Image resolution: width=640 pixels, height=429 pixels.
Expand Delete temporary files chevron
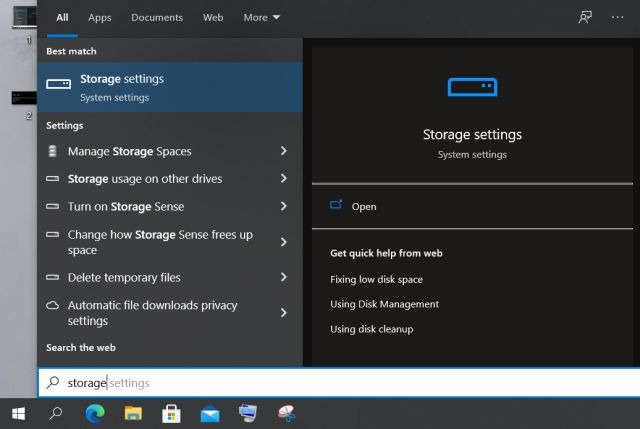tap(284, 277)
